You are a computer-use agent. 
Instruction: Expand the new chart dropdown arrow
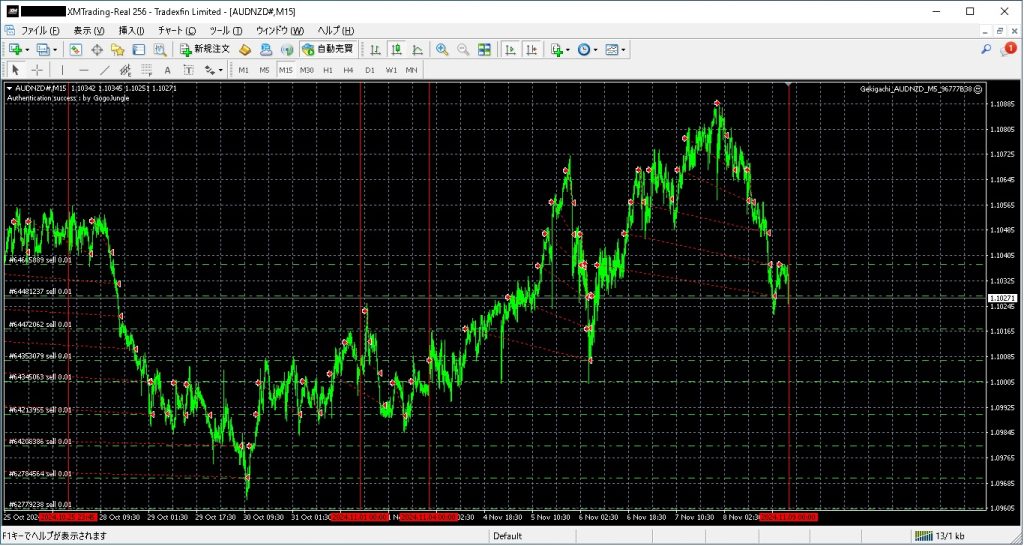click(x=28, y=49)
